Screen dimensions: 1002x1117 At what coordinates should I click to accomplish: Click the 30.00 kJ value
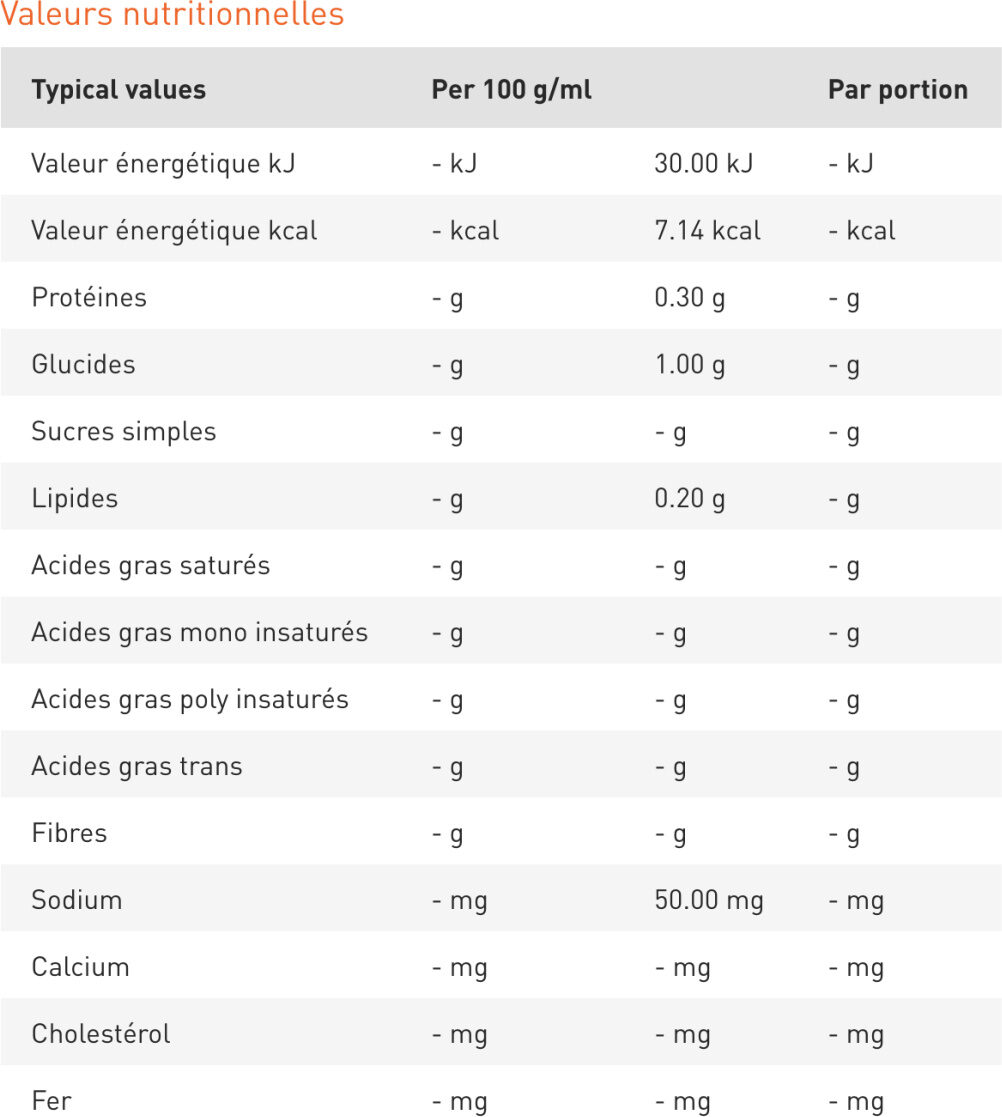click(703, 164)
